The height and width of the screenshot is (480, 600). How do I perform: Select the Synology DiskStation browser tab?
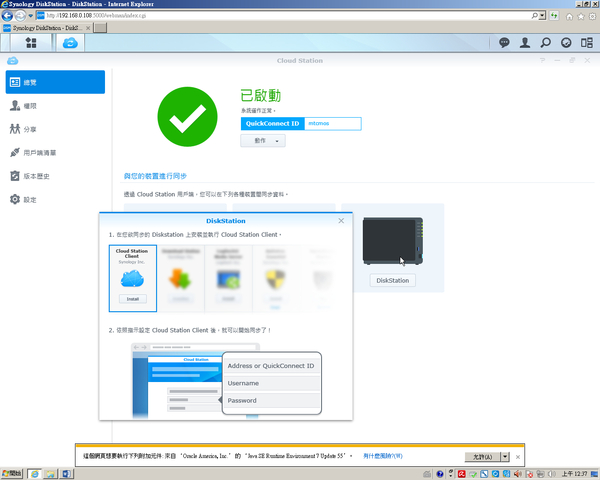46,28
